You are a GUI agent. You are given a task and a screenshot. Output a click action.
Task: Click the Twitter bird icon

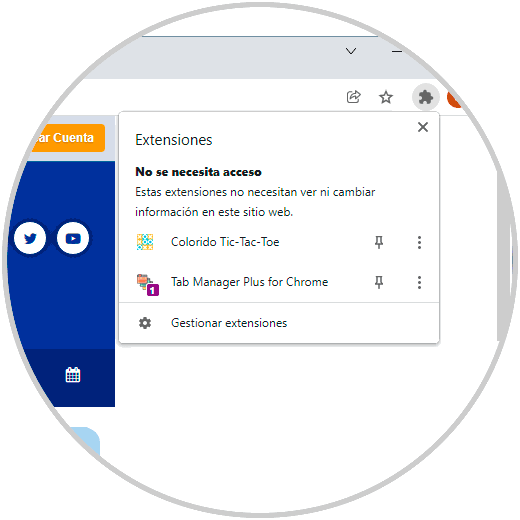click(x=30, y=238)
